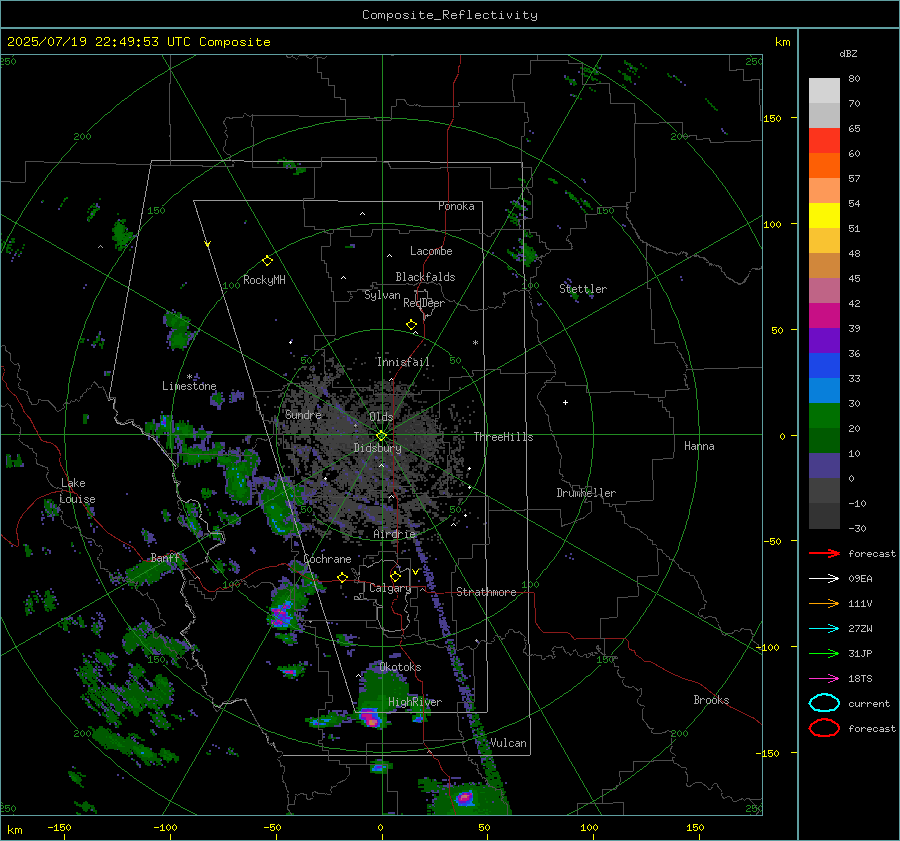
Task: Click the yellow diamond marker below Cochrane
Action: [x=343, y=577]
